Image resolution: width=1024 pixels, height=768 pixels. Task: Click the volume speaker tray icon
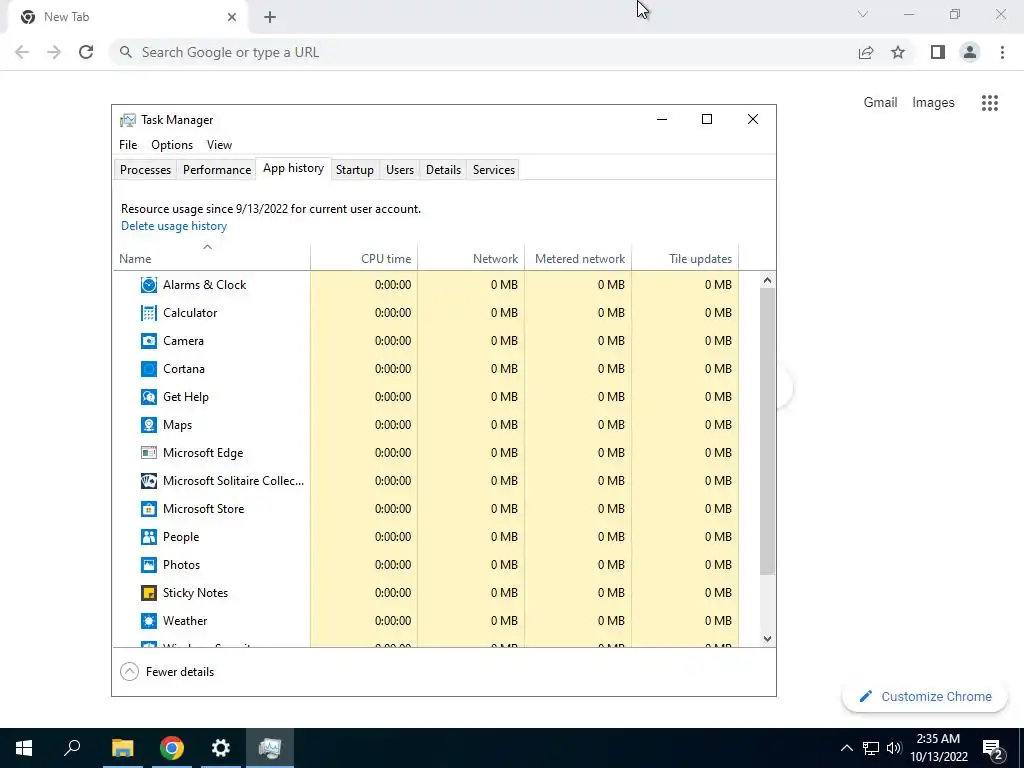coord(894,748)
